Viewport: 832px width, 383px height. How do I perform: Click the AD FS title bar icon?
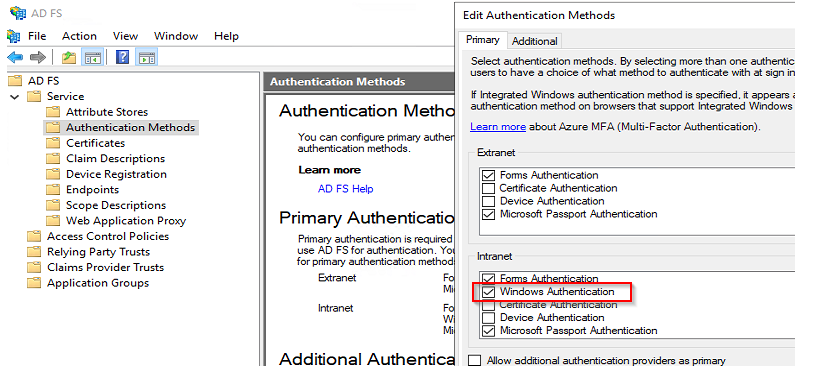tap(18, 13)
